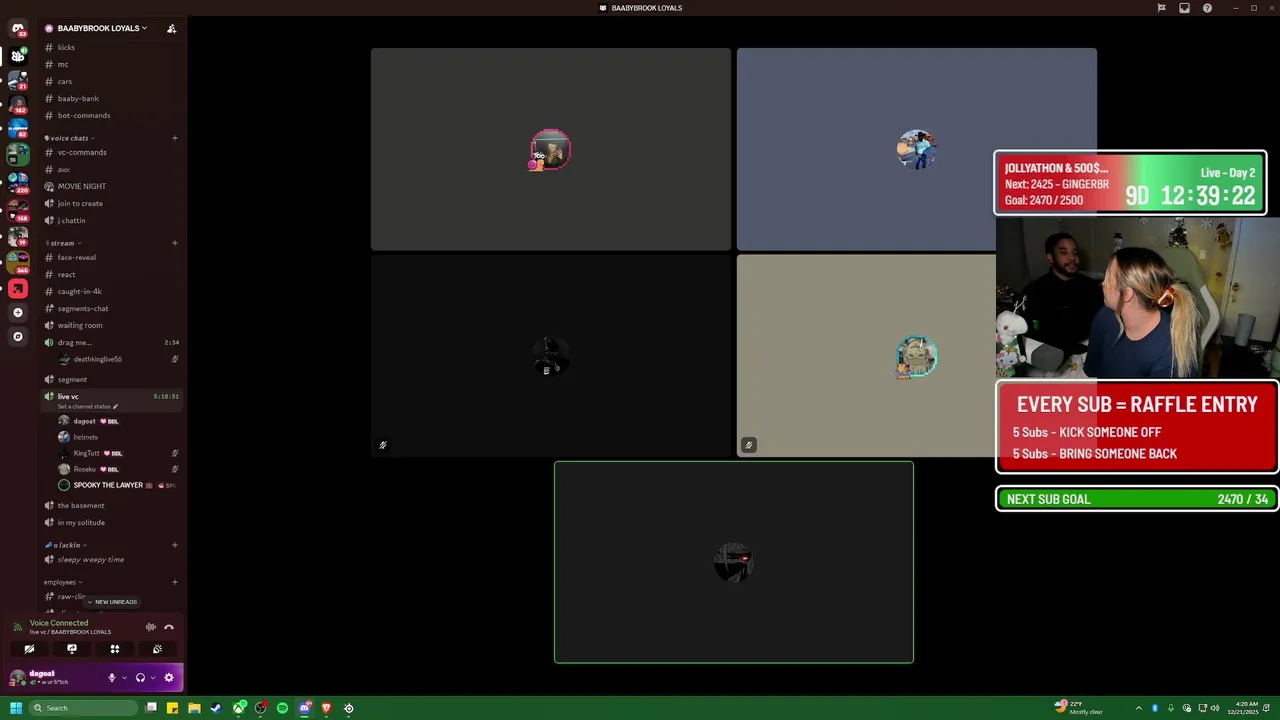Open Discover servers compass icon
Viewport: 1280px width, 720px height.
17,337
